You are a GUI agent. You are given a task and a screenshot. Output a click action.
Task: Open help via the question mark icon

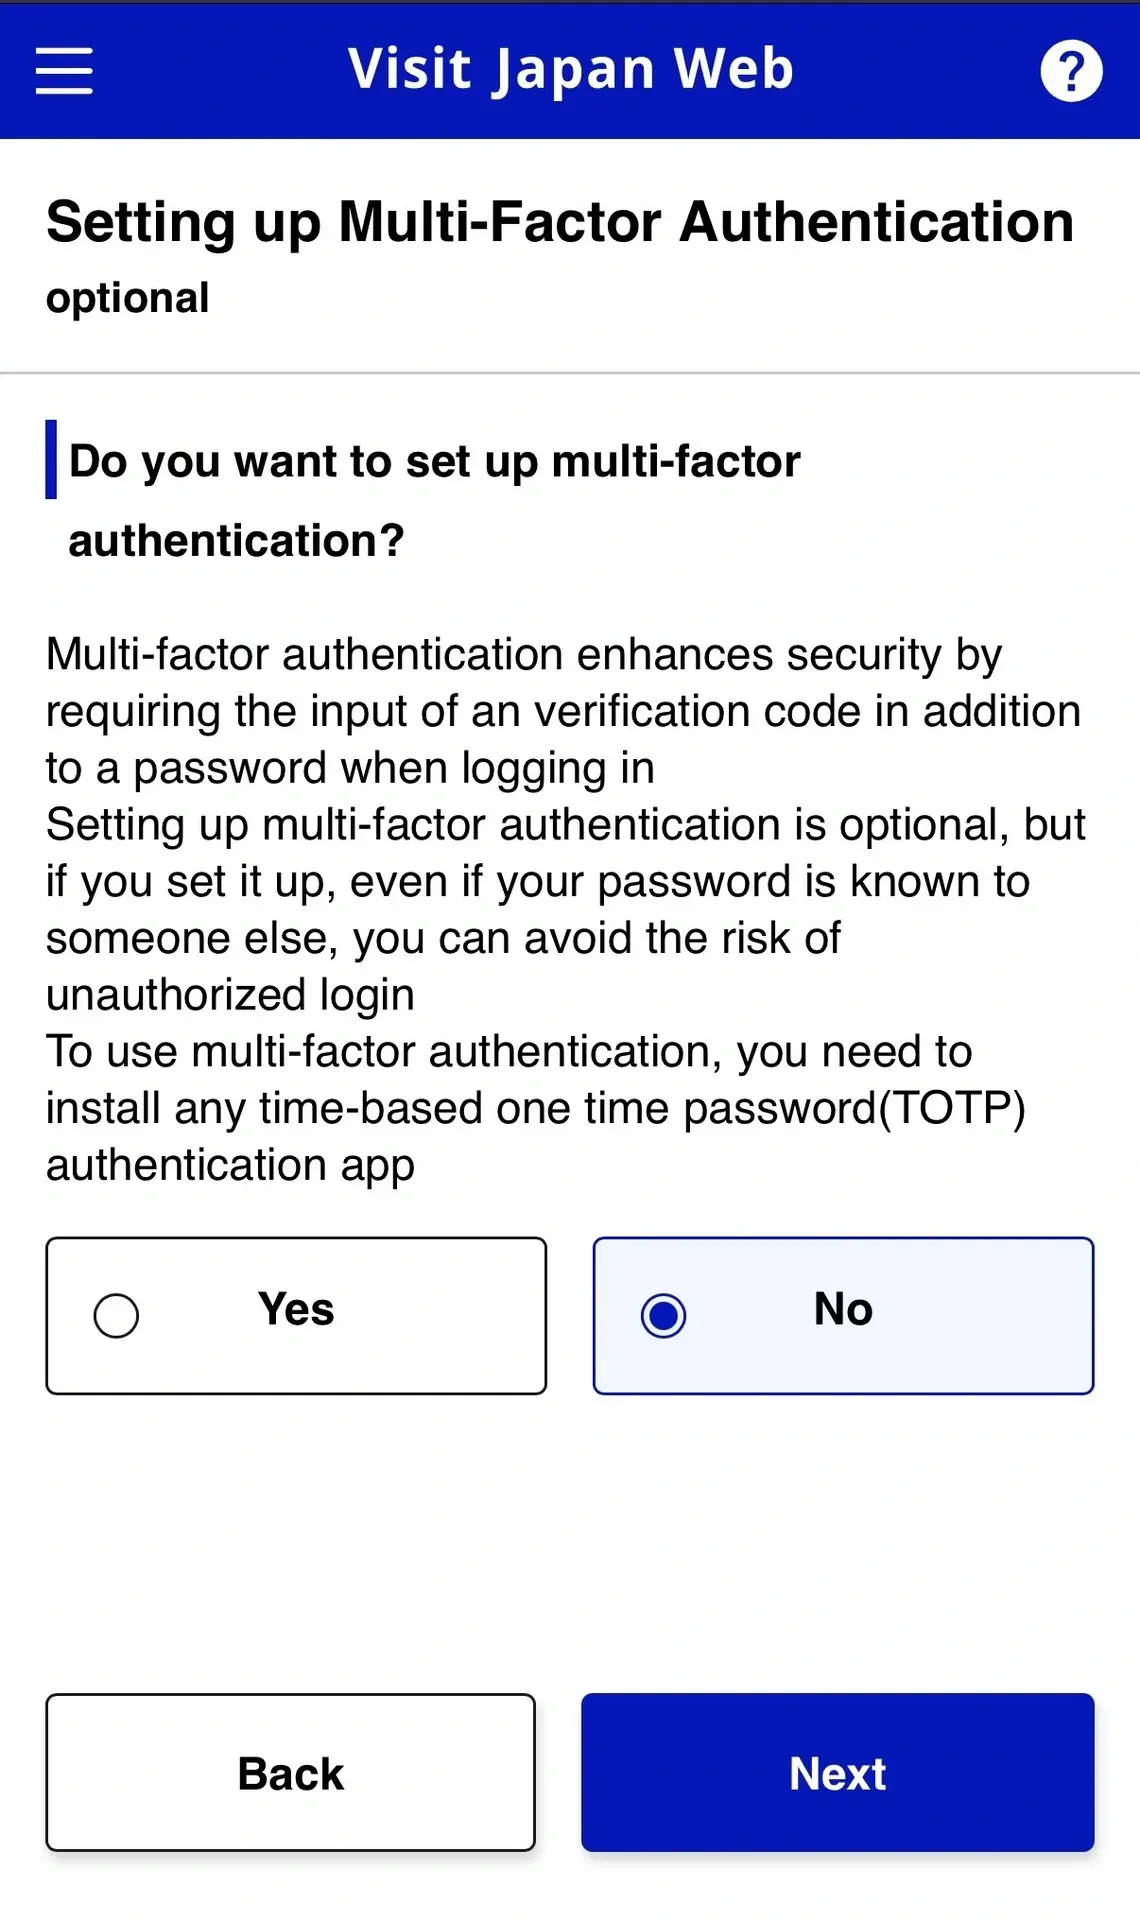tap(1071, 71)
